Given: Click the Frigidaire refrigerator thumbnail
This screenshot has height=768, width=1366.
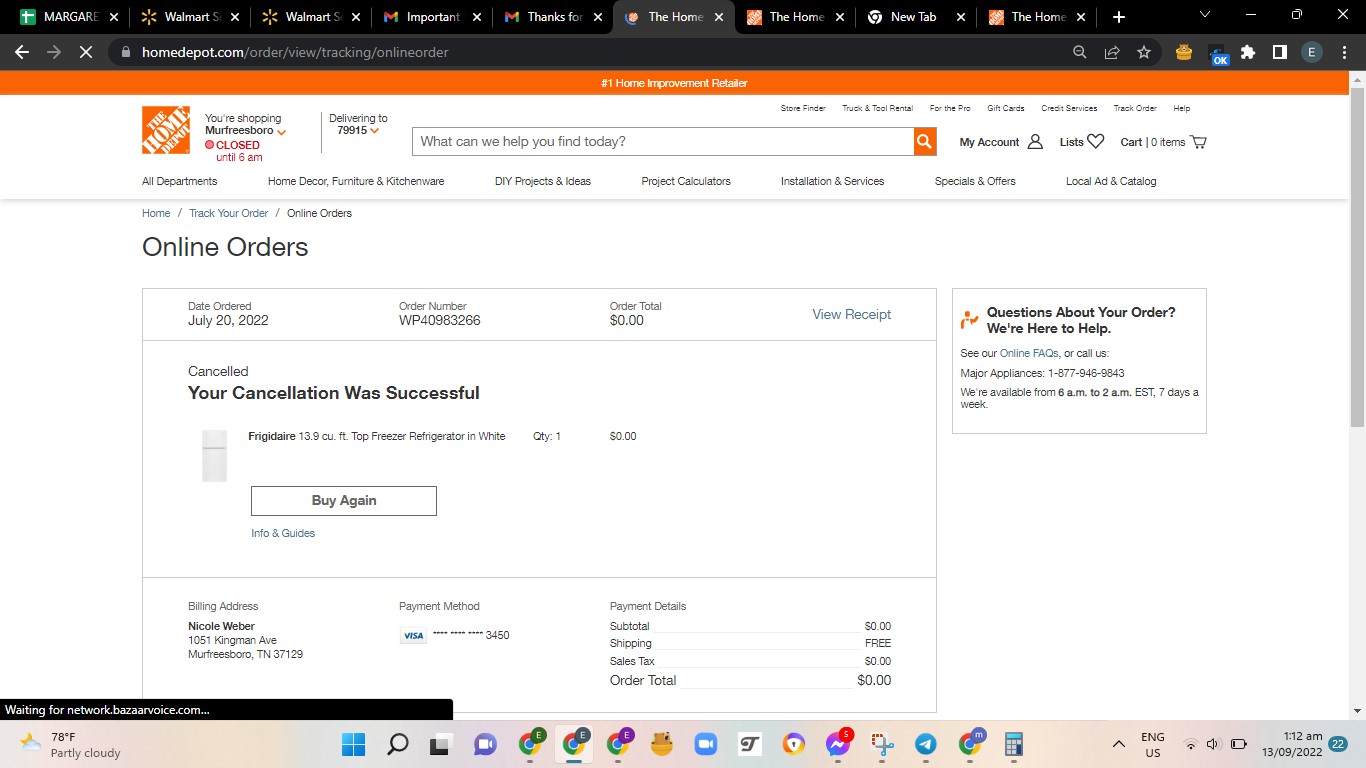Looking at the screenshot, I should 214,456.
